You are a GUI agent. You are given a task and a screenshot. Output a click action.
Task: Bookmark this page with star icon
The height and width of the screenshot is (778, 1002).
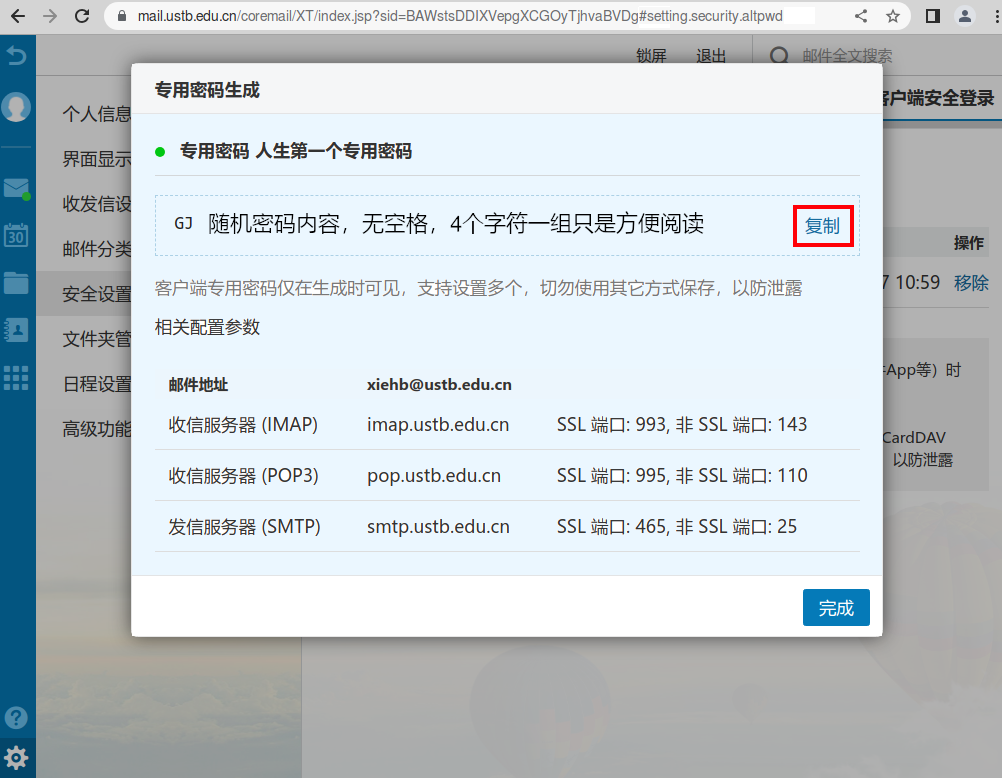[893, 16]
